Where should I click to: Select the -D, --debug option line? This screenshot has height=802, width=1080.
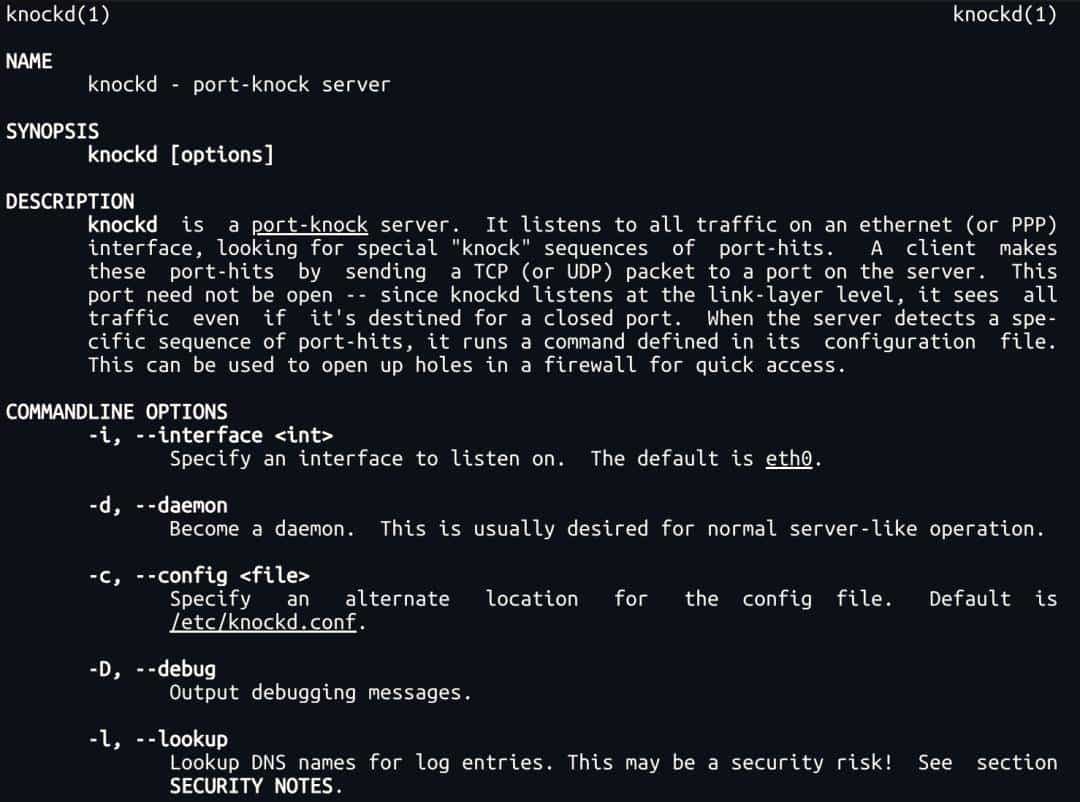152,669
